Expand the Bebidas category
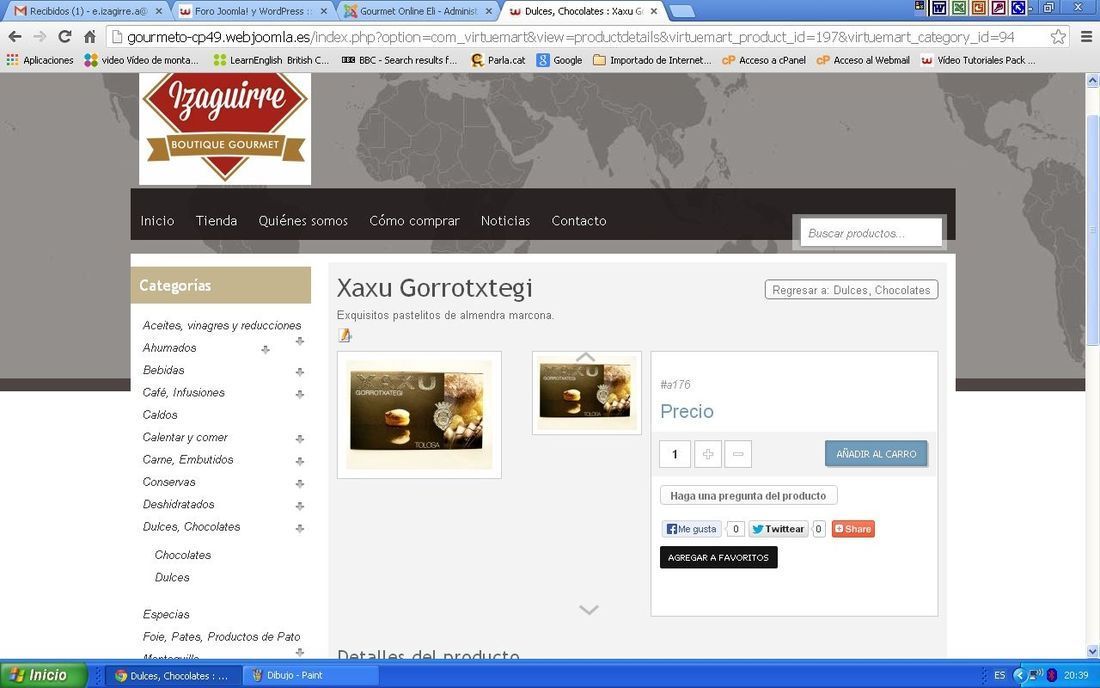Screen dimensions: 1100x688 click(x=300, y=372)
